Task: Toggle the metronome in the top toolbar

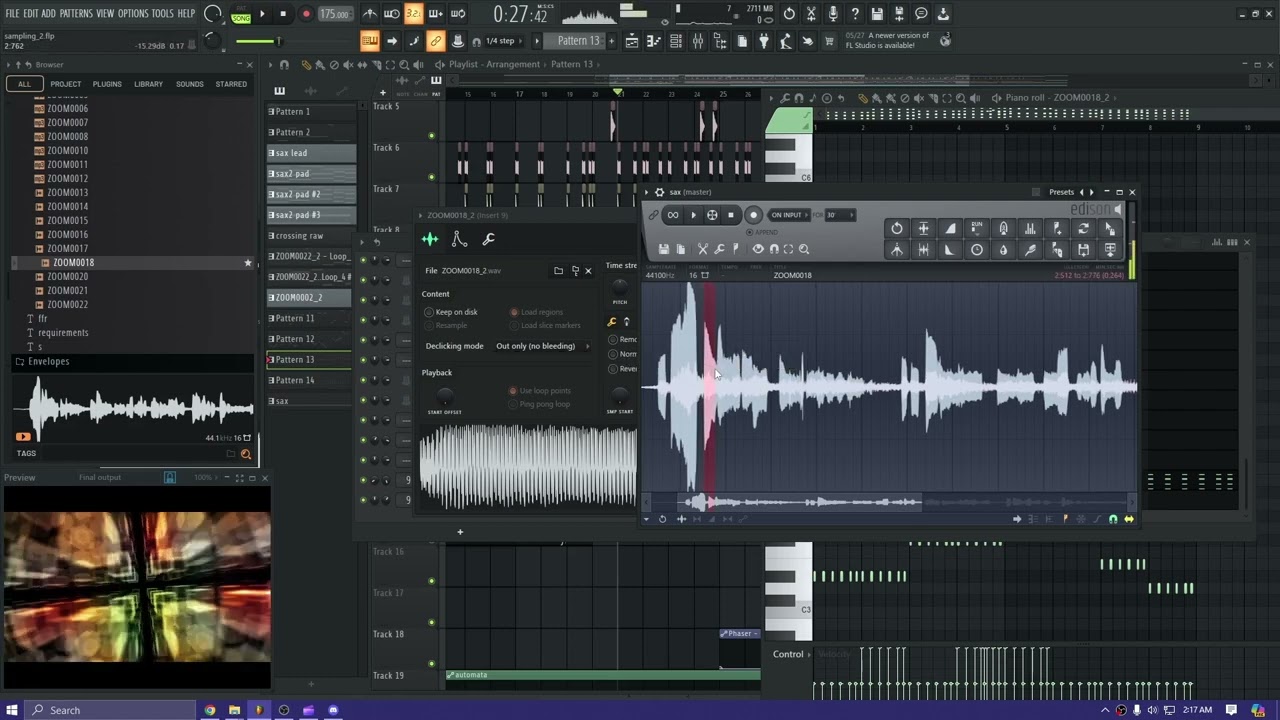Action: click(370, 14)
